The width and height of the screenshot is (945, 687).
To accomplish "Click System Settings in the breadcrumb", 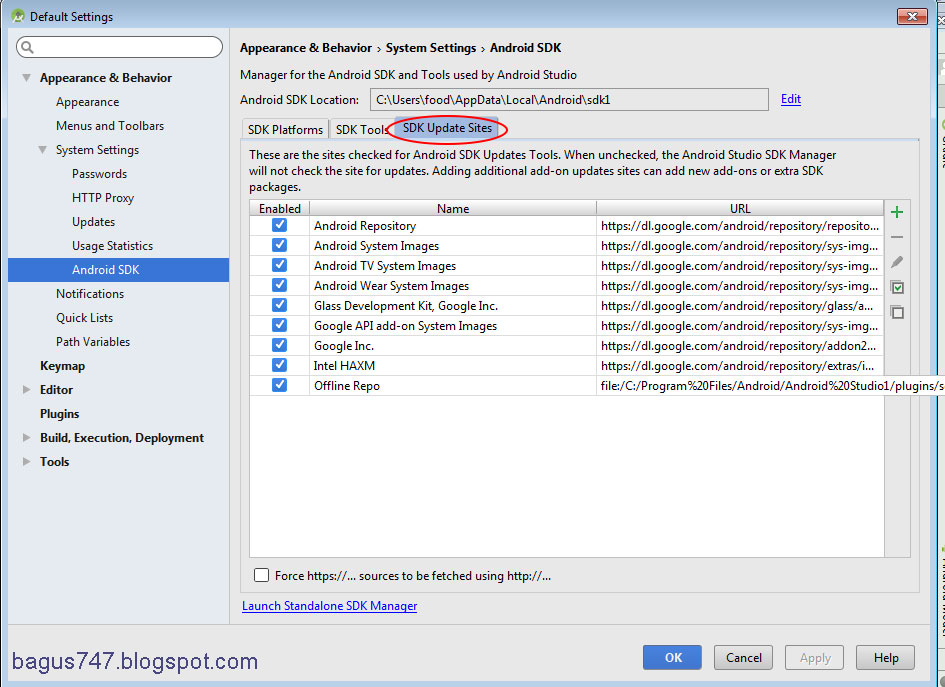I will (431, 48).
